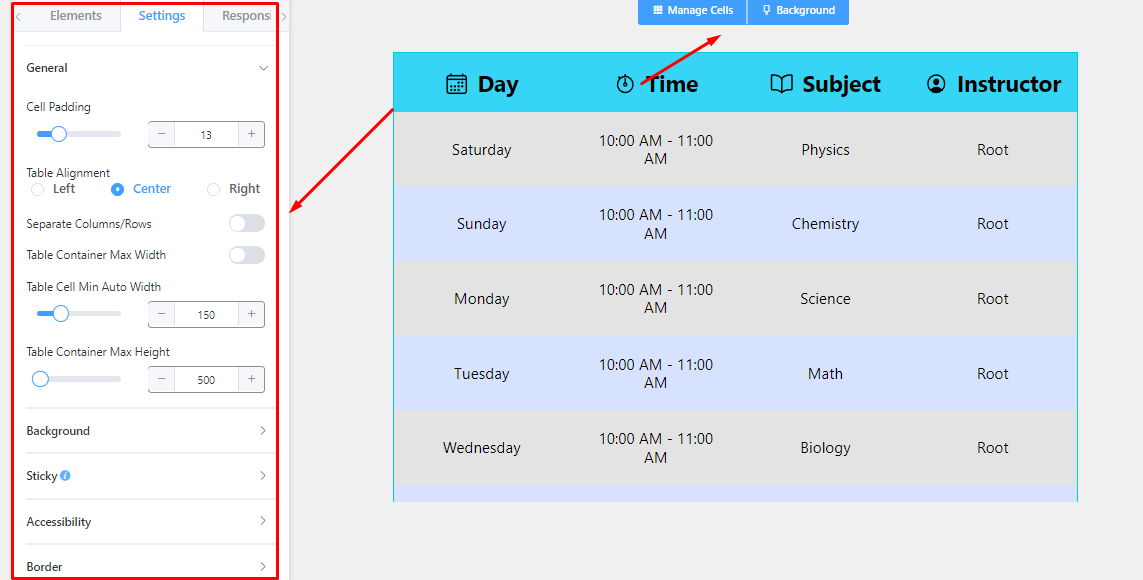Click the right tab scroll arrow
The width and height of the screenshot is (1143, 580).
[284, 16]
